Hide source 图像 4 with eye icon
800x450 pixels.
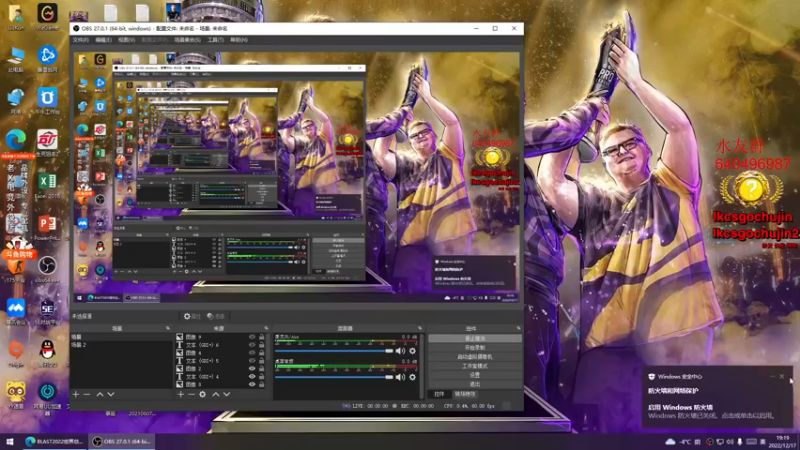[x=252, y=353]
